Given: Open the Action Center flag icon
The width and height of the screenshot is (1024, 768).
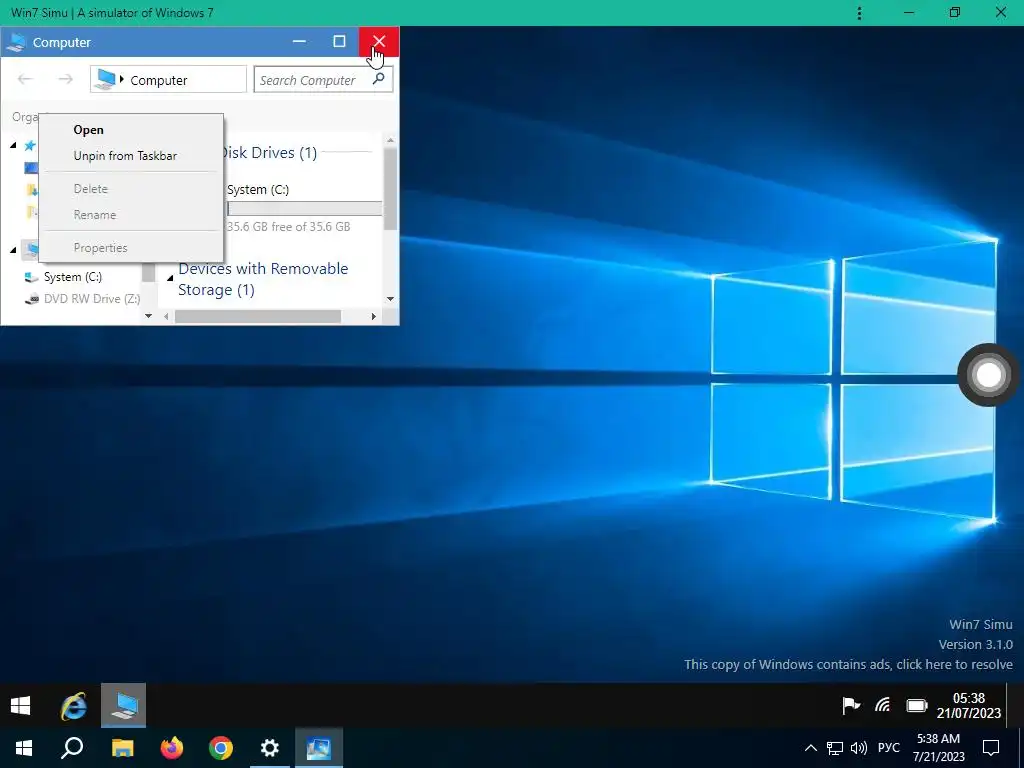Looking at the screenshot, I should point(850,705).
